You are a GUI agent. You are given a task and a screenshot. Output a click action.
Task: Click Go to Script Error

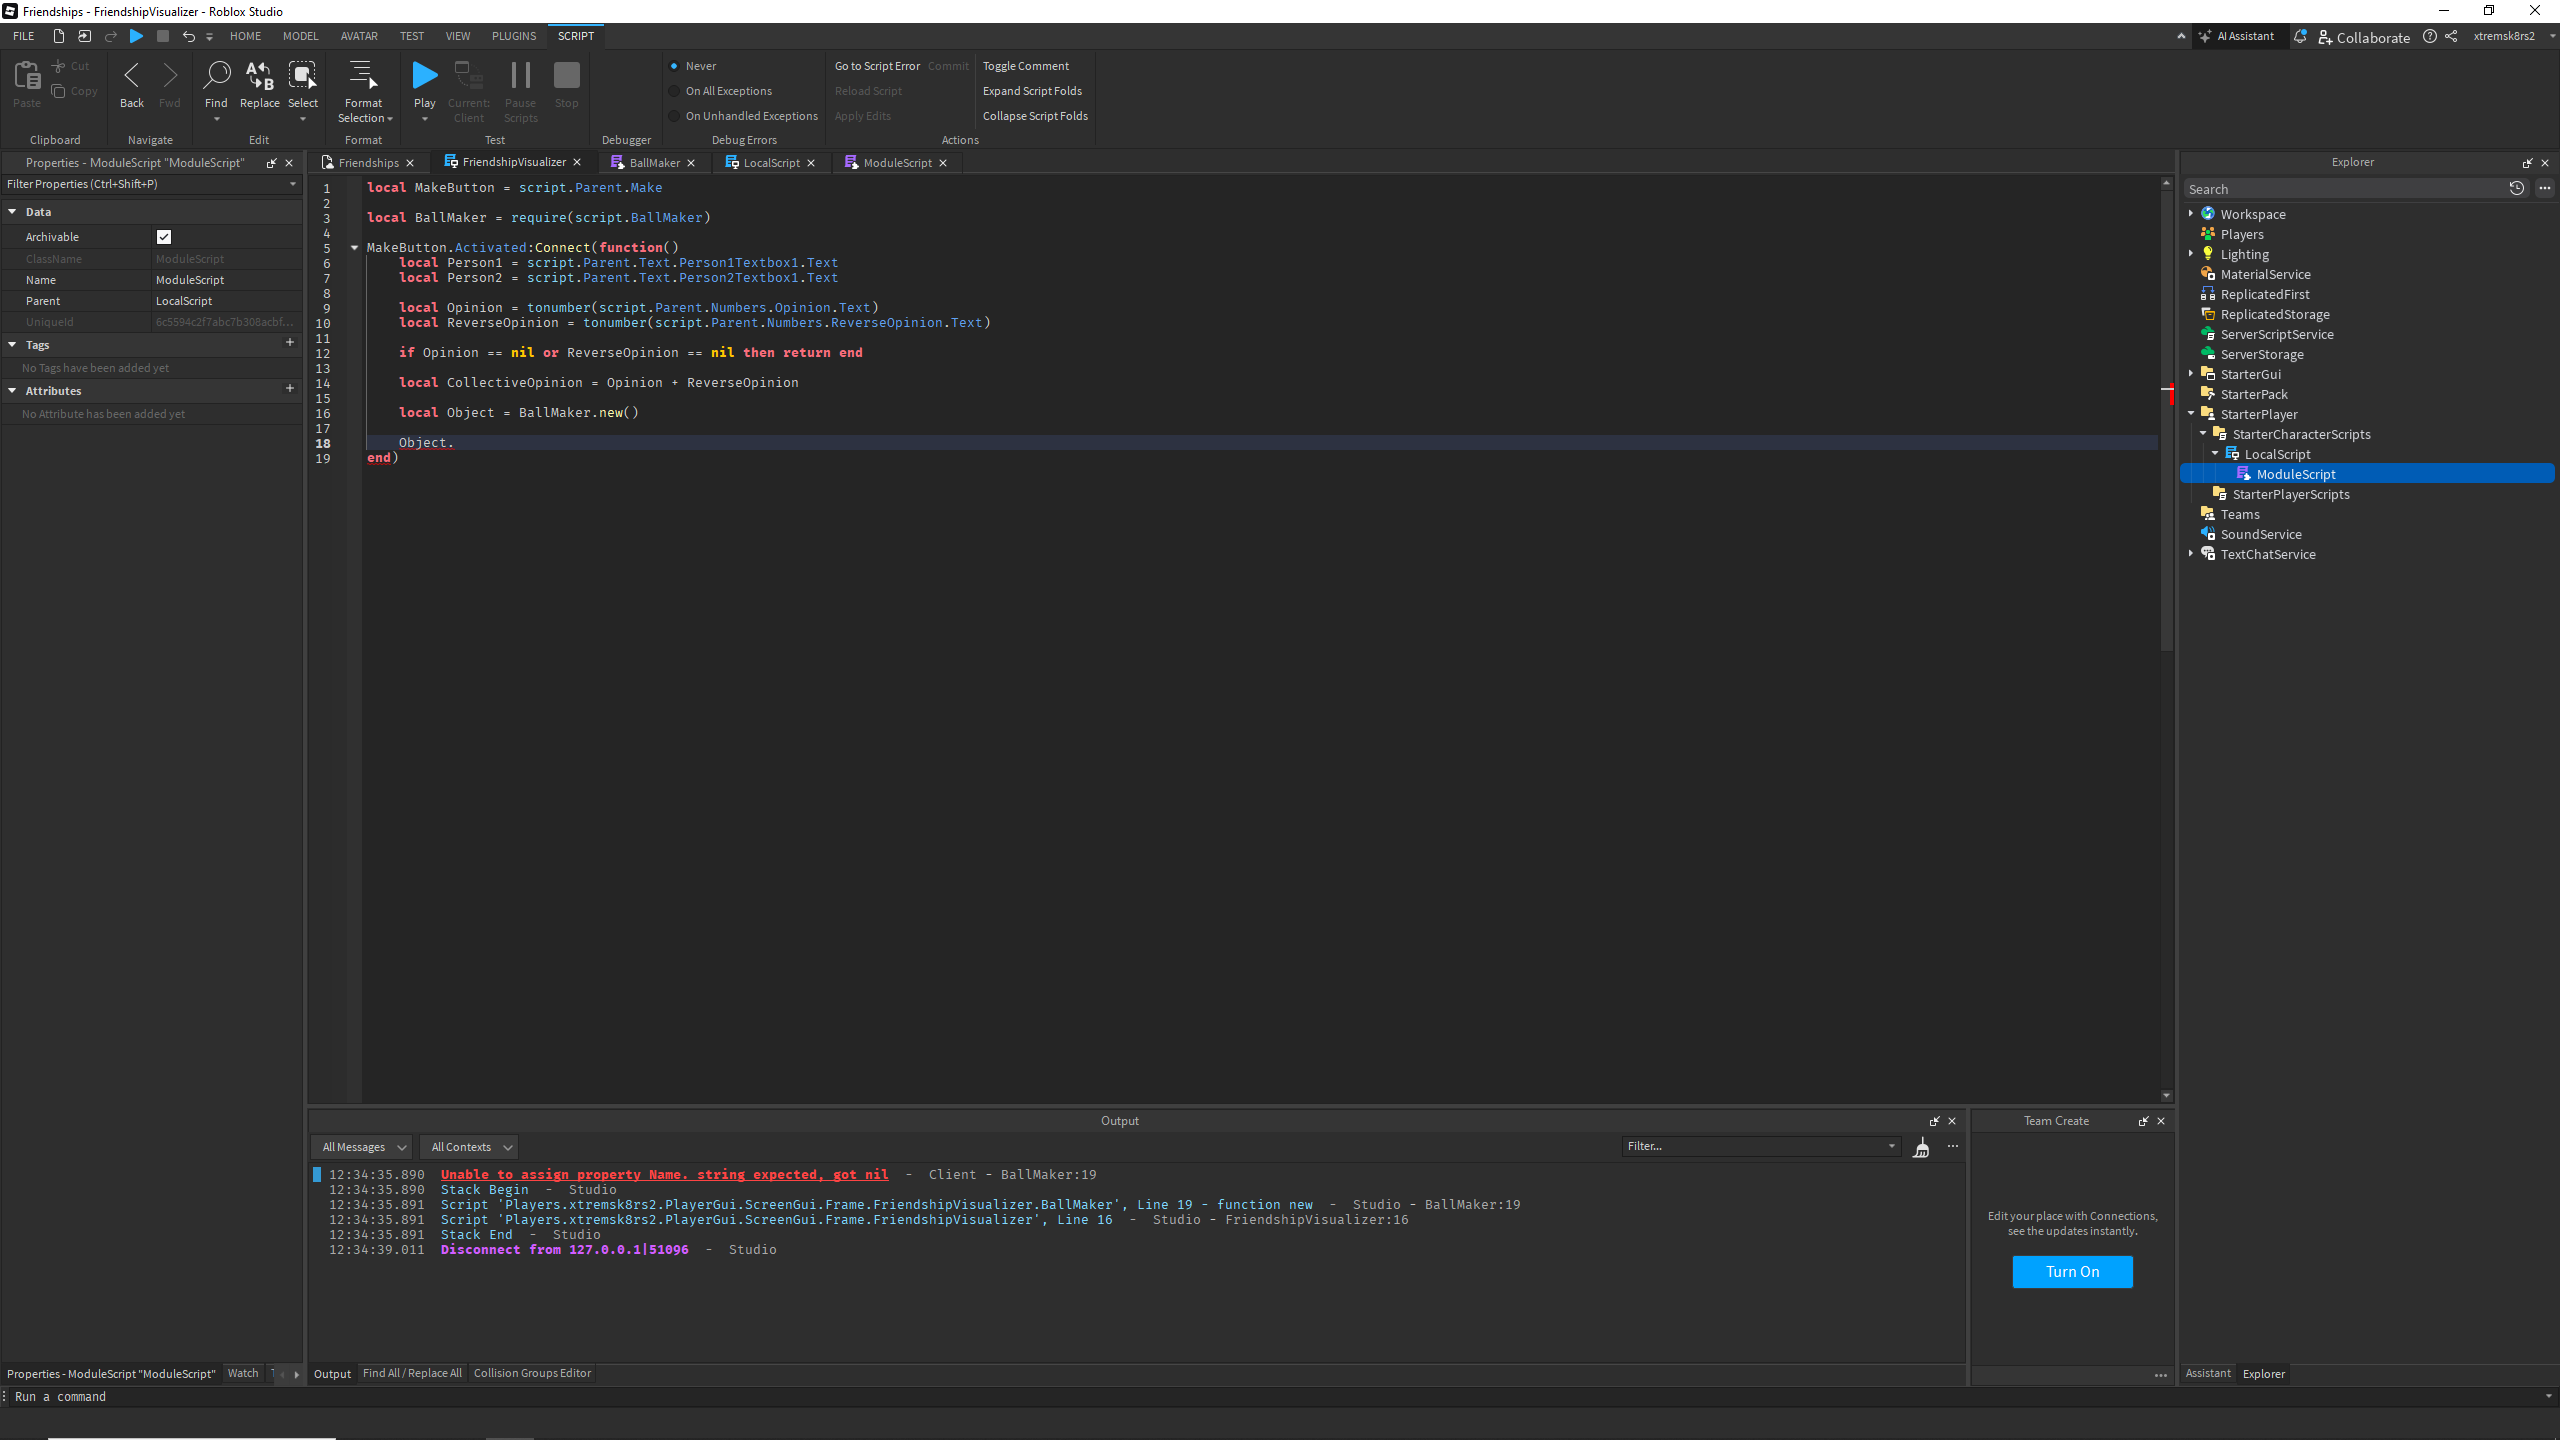point(877,66)
